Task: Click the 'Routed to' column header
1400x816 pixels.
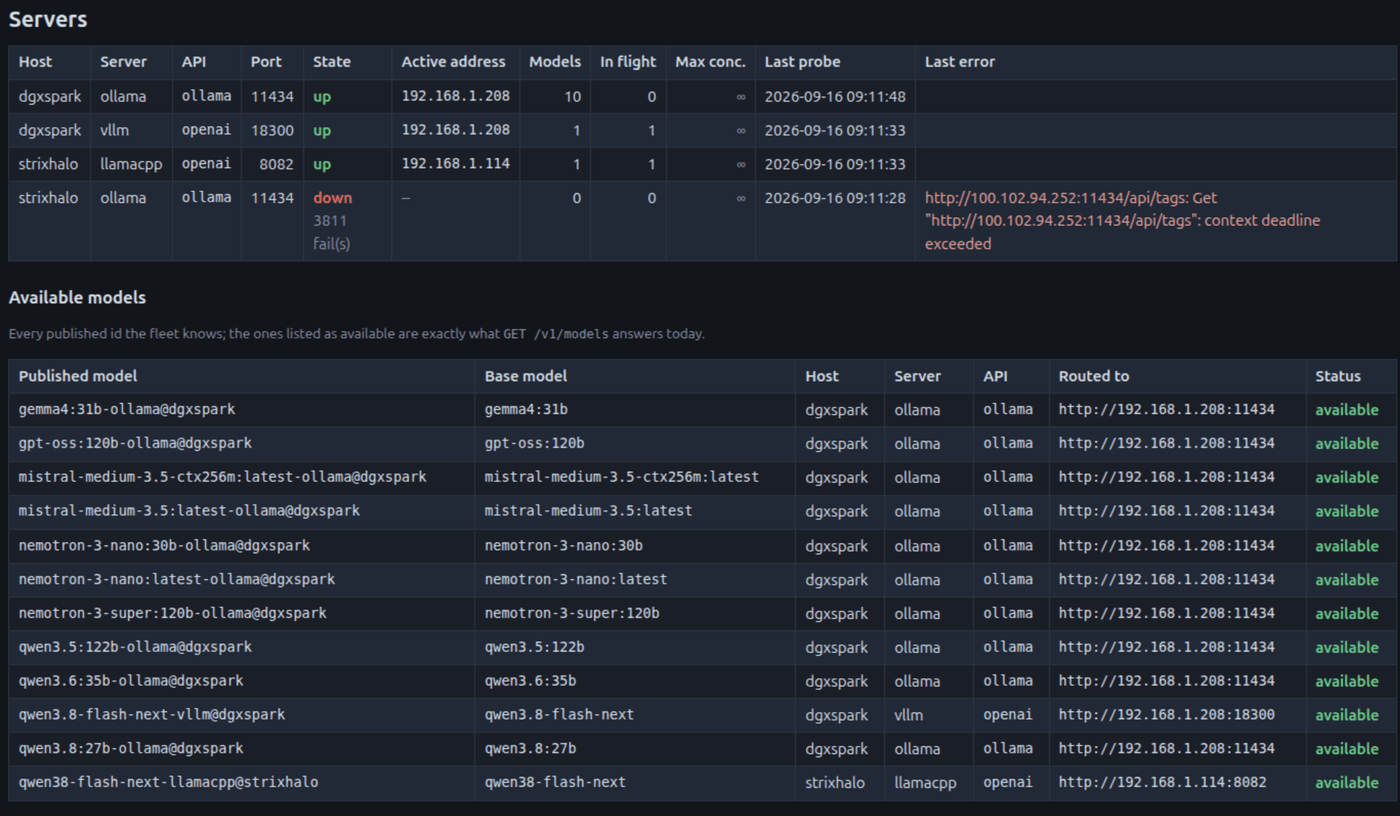Action: pos(1094,376)
